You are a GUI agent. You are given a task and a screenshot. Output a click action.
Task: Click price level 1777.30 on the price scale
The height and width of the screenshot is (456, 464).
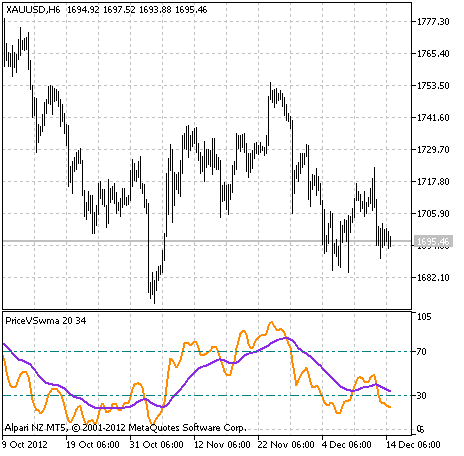click(433, 22)
